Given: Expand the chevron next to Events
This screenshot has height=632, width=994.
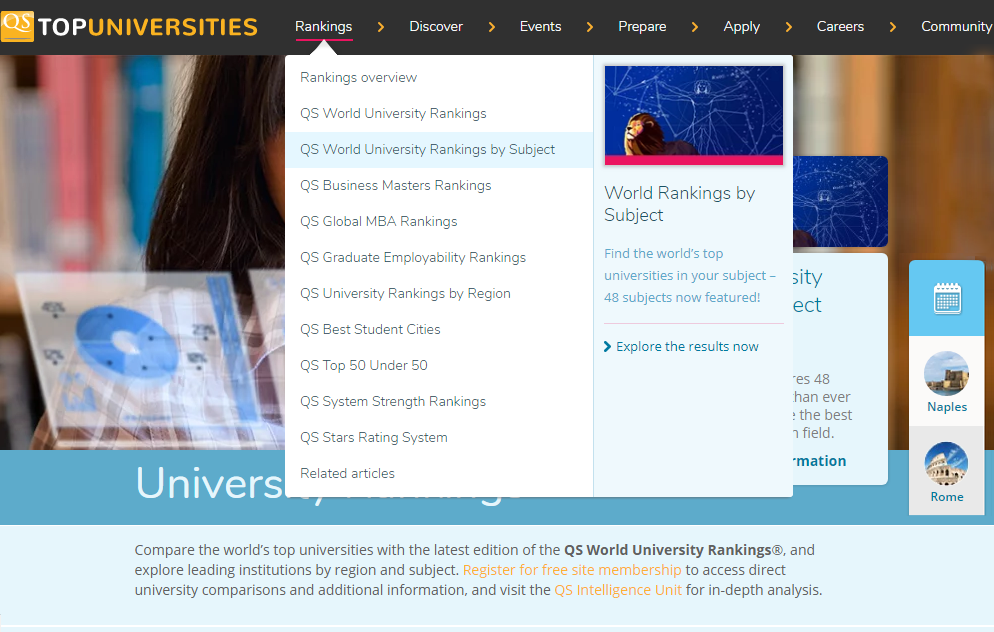Looking at the screenshot, I should 590,27.
